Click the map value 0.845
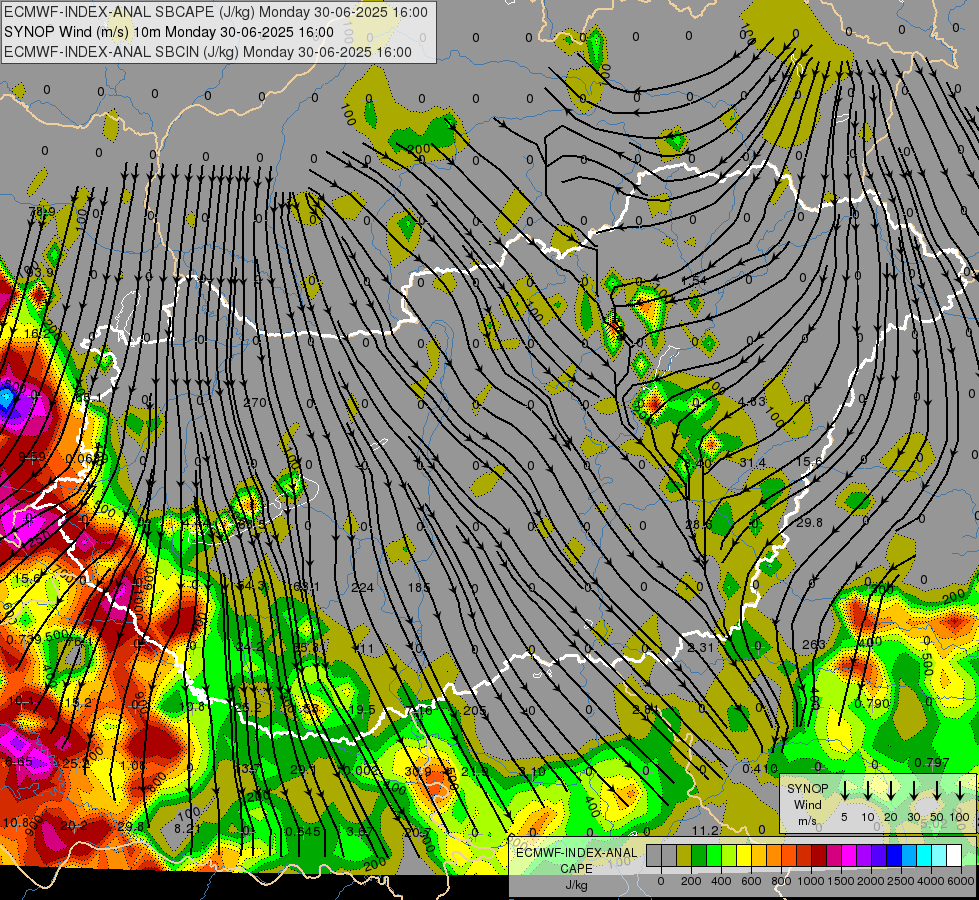The image size is (979, 900). [x=303, y=831]
